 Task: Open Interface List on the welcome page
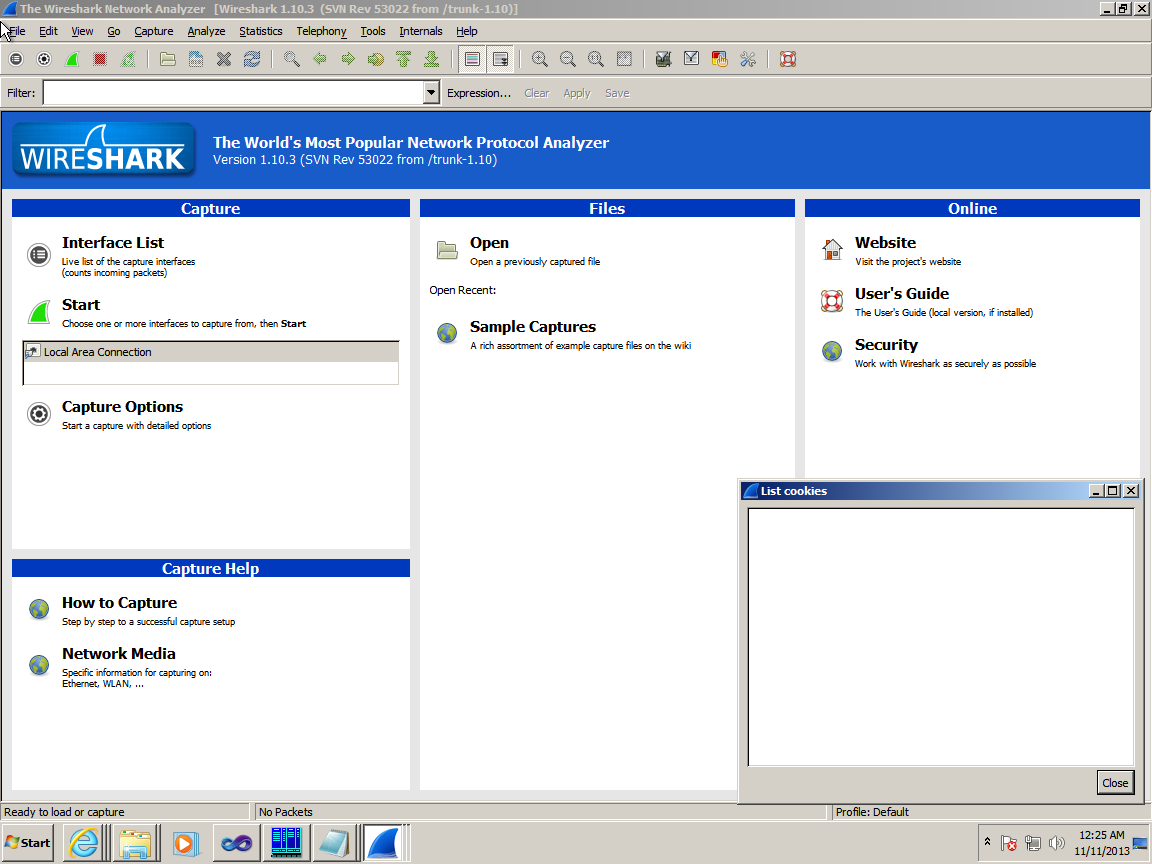pyautogui.click(x=113, y=242)
